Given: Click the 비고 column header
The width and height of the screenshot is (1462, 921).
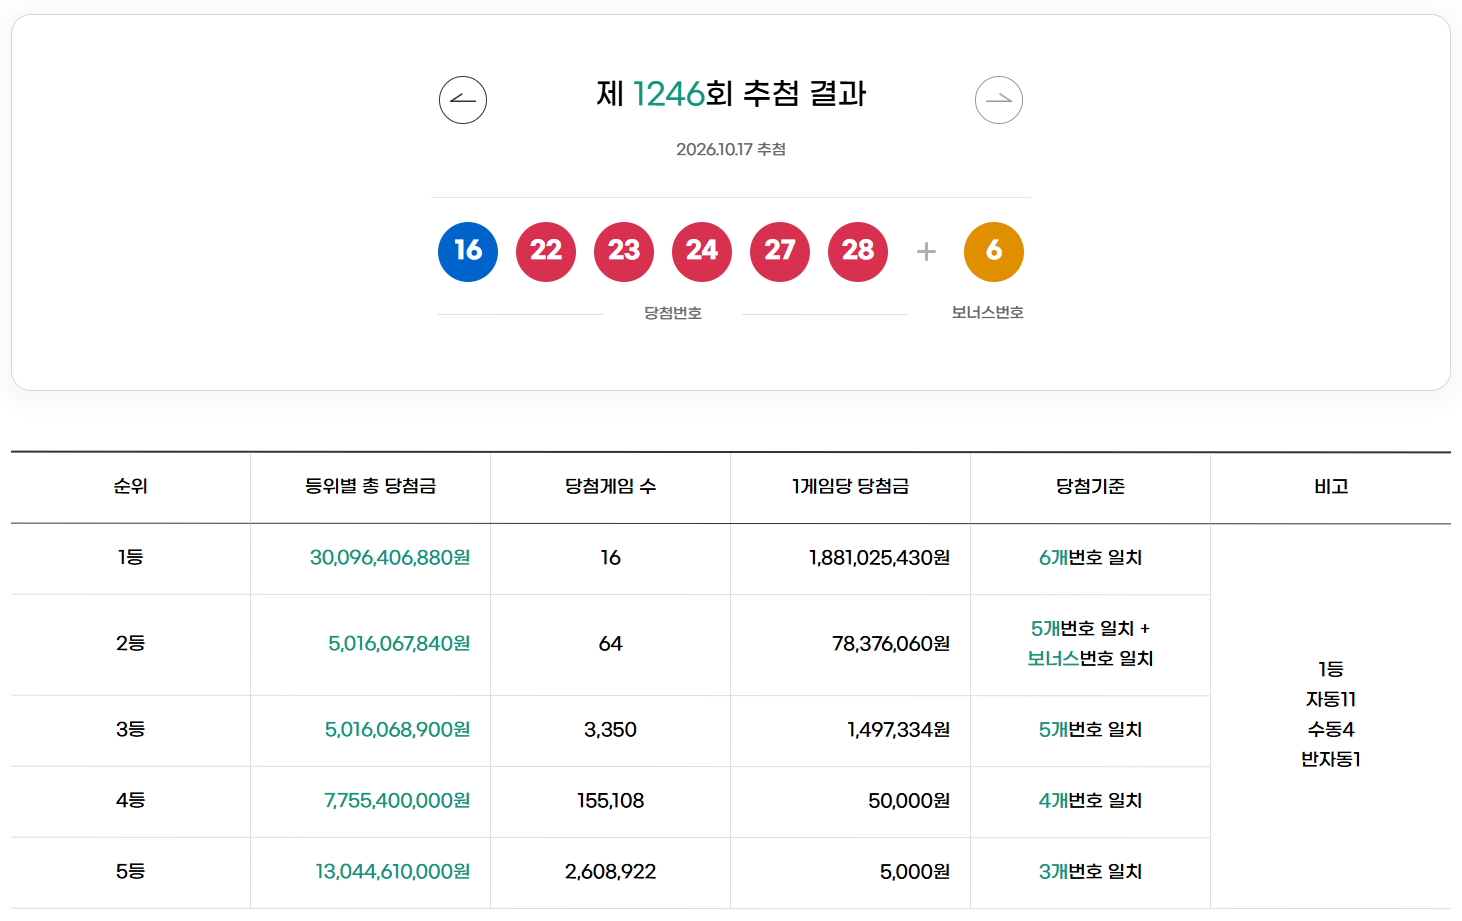Looking at the screenshot, I should pos(1331,486).
